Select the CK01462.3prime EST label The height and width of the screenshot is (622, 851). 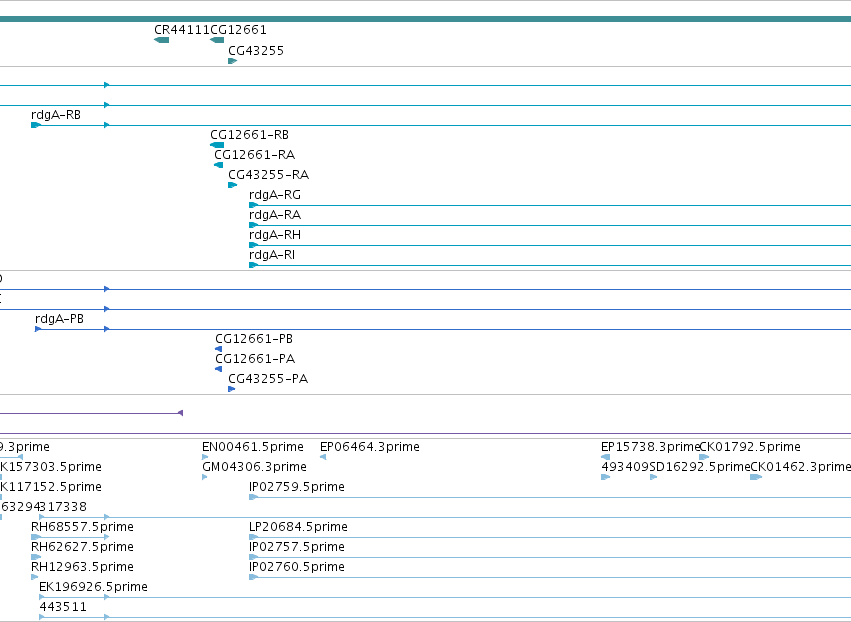click(801, 467)
